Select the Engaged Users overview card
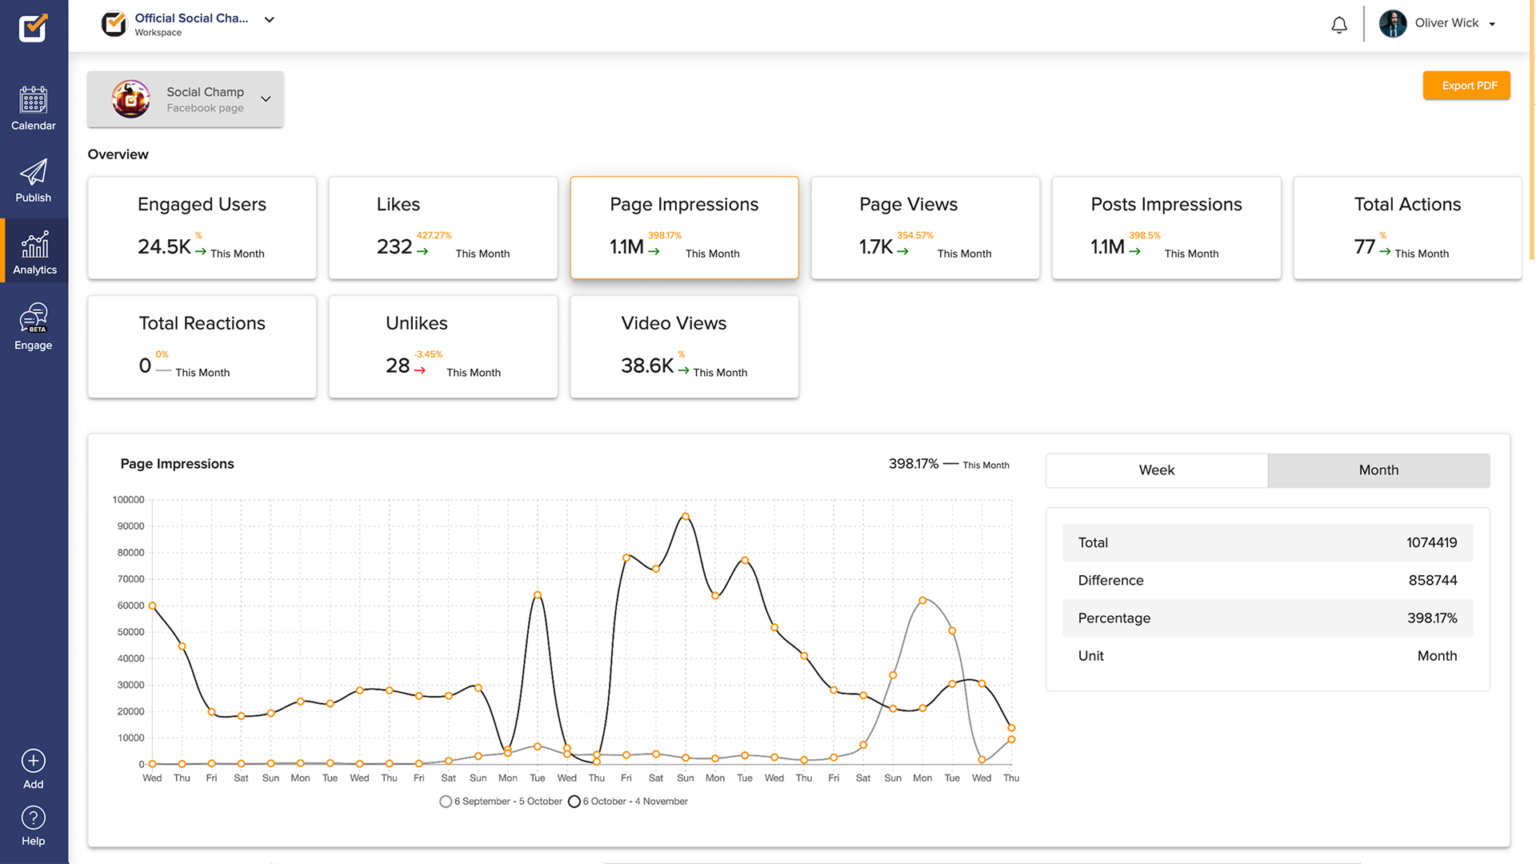The image size is (1536, 864). (x=202, y=228)
